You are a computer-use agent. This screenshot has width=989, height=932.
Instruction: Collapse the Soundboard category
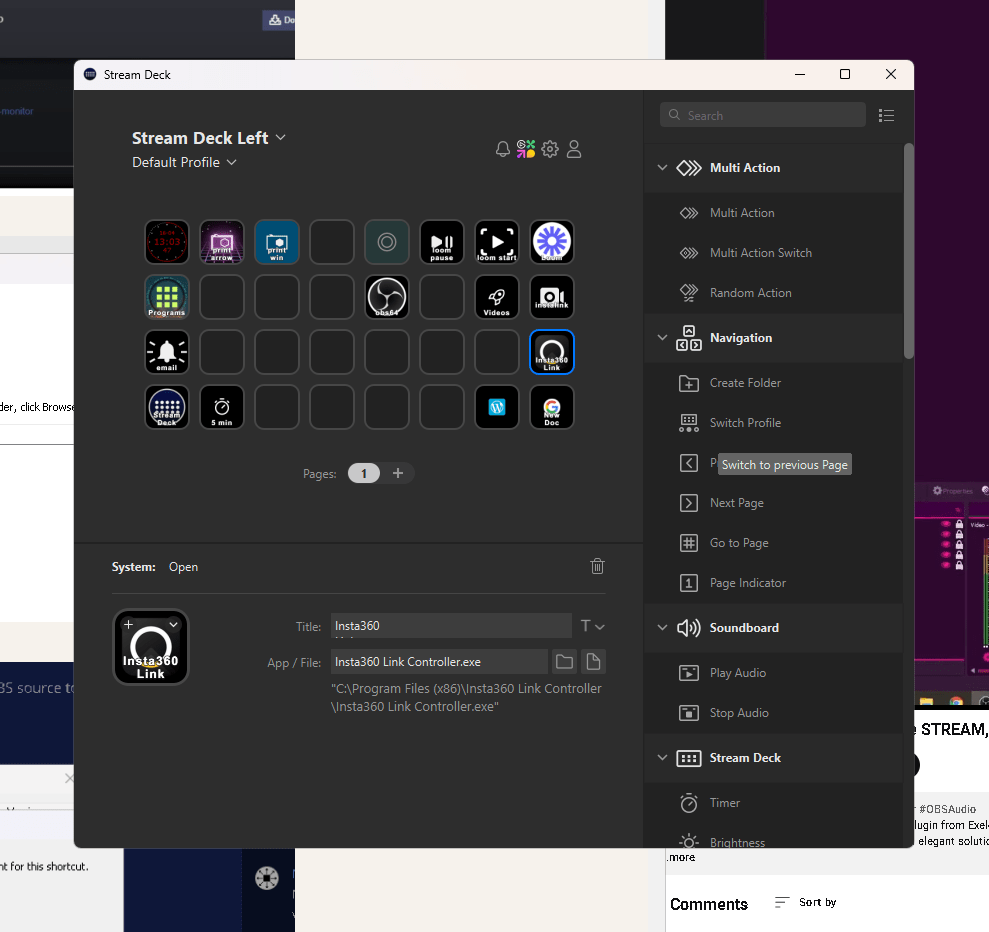click(662, 627)
